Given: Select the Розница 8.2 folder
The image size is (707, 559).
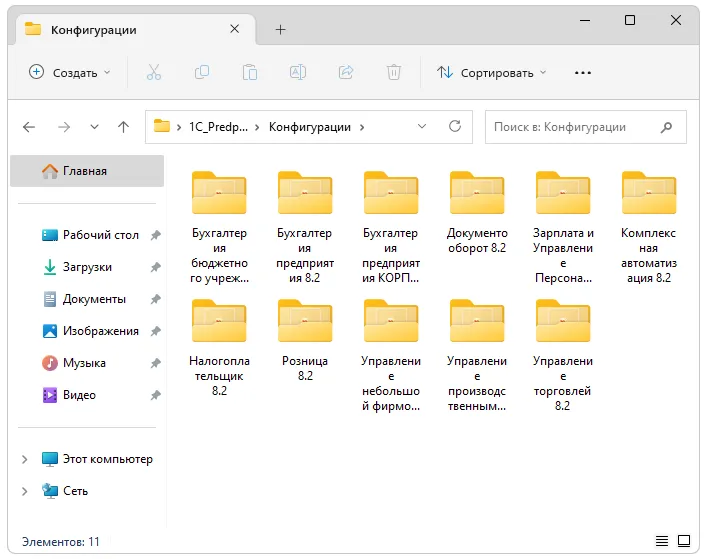Looking at the screenshot, I should (305, 340).
